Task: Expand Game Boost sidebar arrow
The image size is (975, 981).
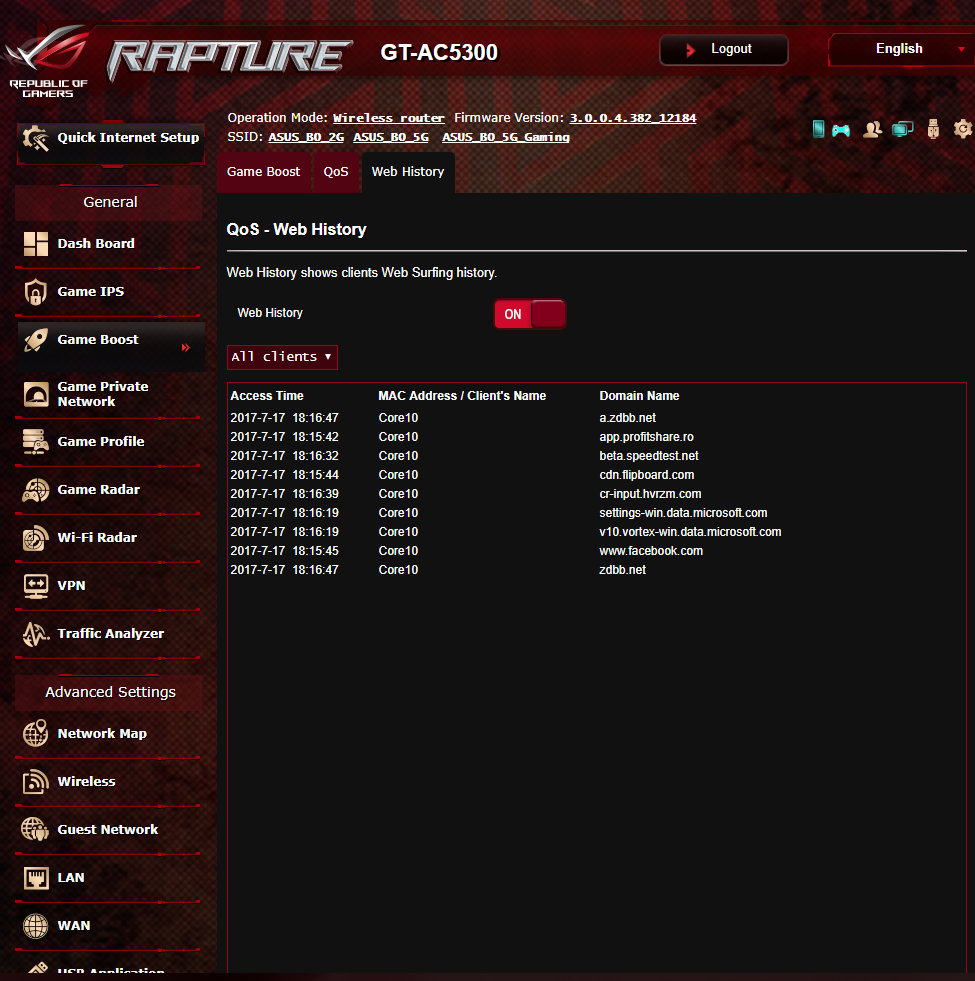Action: click(x=186, y=347)
